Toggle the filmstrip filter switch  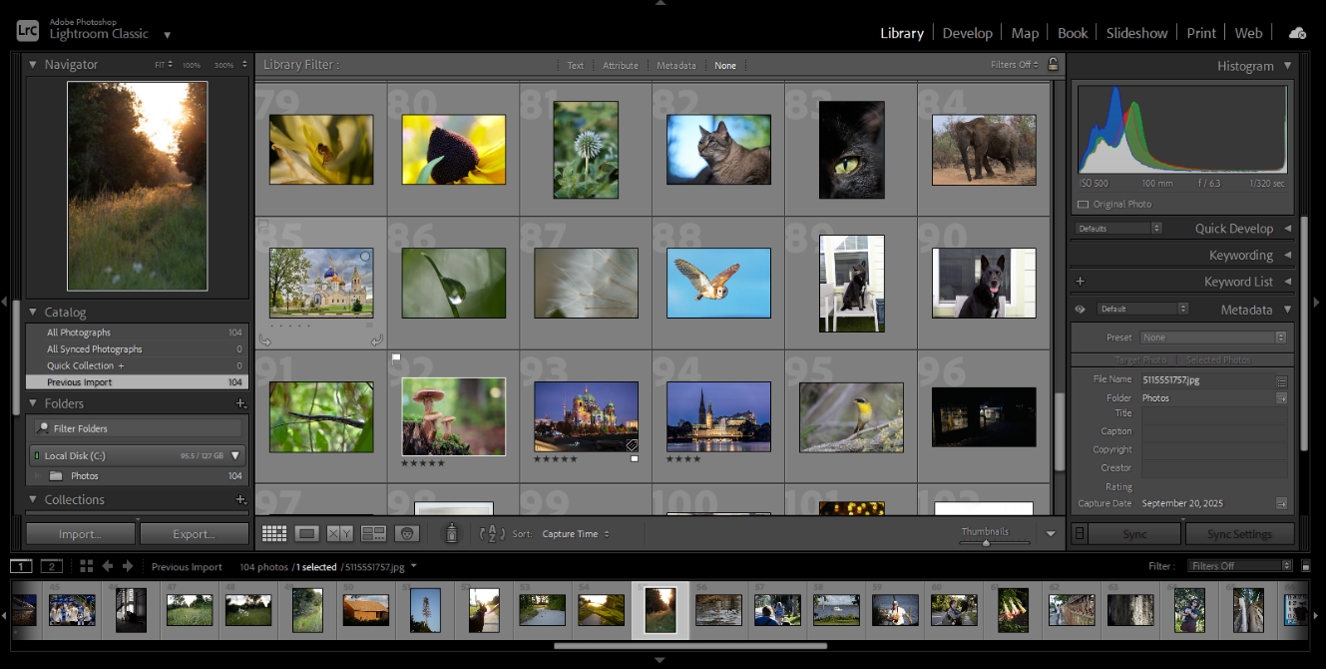(x=1306, y=566)
